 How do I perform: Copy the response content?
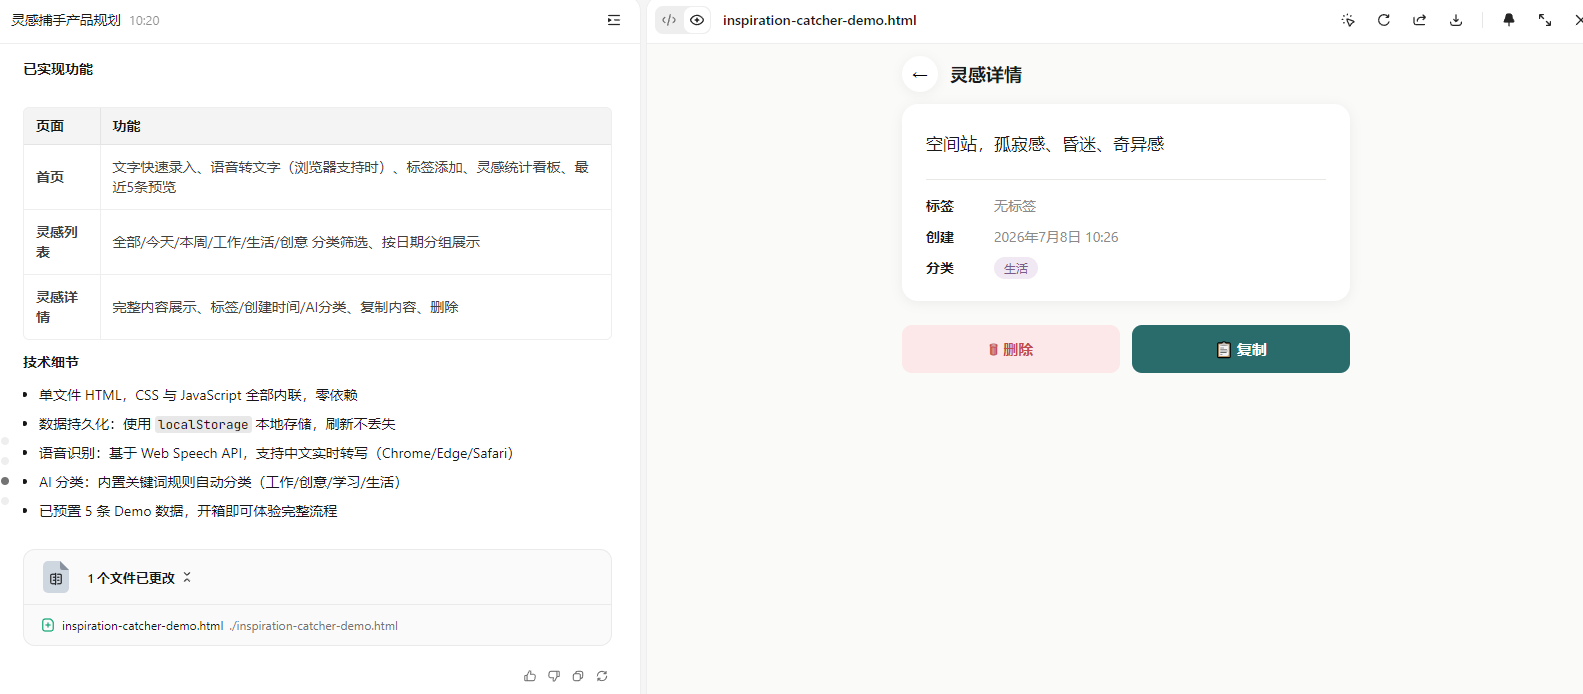(578, 676)
